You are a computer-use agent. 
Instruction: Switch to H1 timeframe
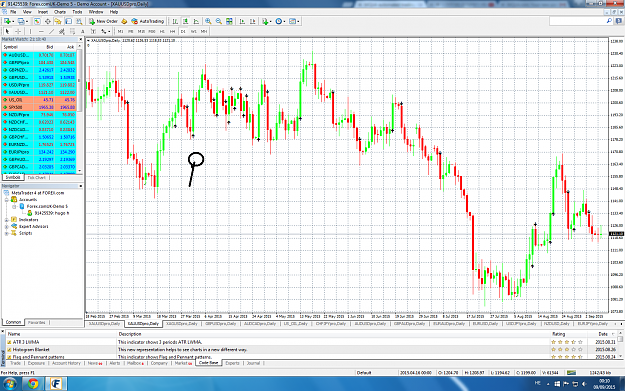pyautogui.click(x=162, y=31)
